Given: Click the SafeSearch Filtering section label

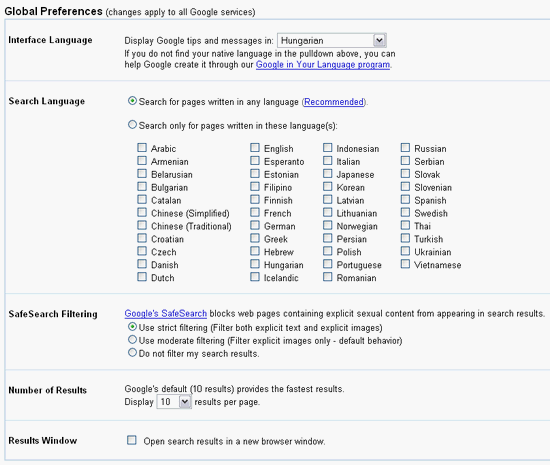Looking at the screenshot, I should [x=53, y=314].
